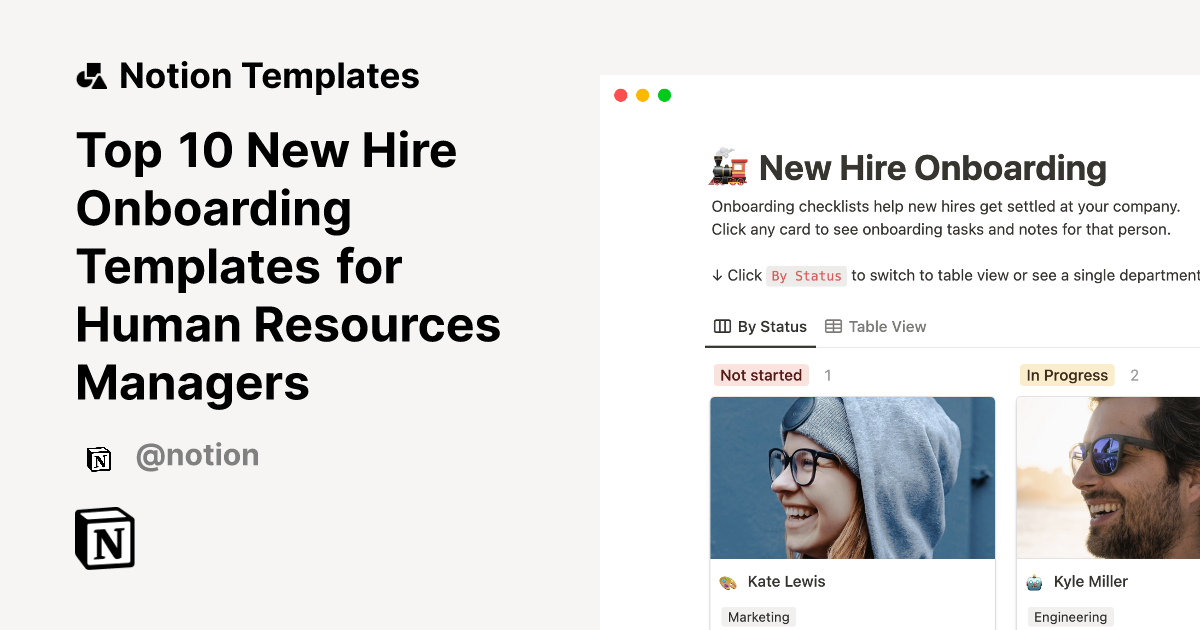Click the Not started status pill
Image resolution: width=1200 pixels, height=630 pixels.
[x=761, y=375]
